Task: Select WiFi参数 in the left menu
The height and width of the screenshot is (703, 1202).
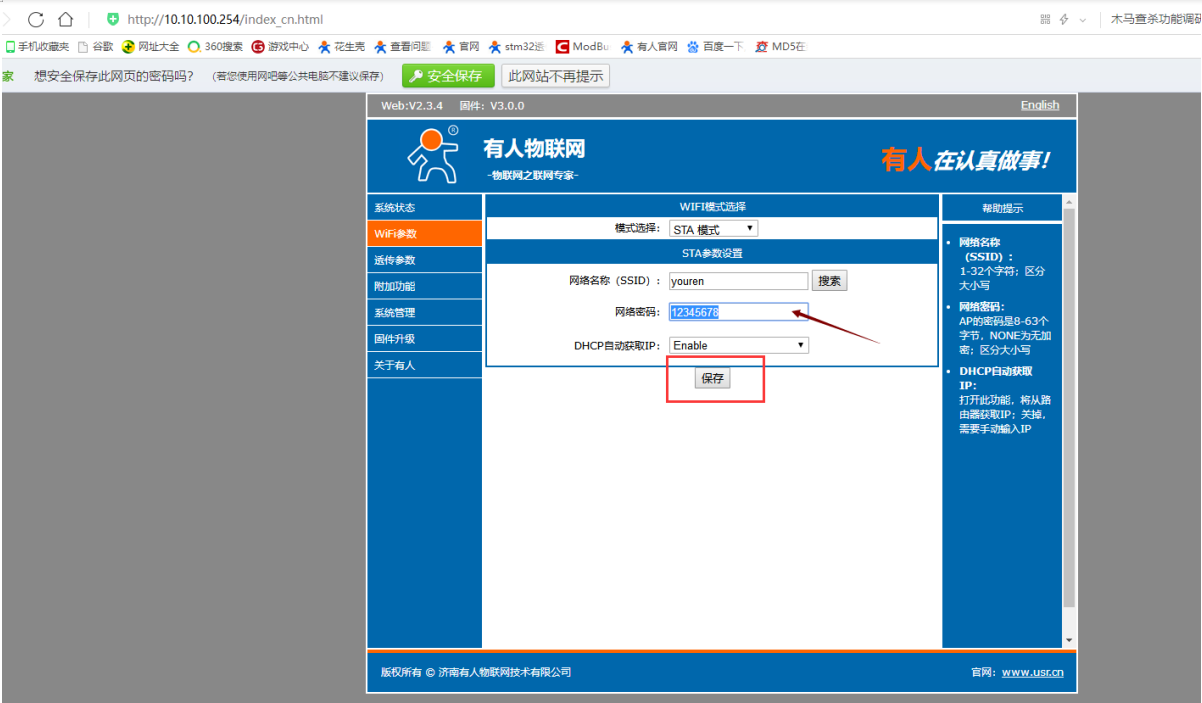Action: pyautogui.click(x=424, y=234)
